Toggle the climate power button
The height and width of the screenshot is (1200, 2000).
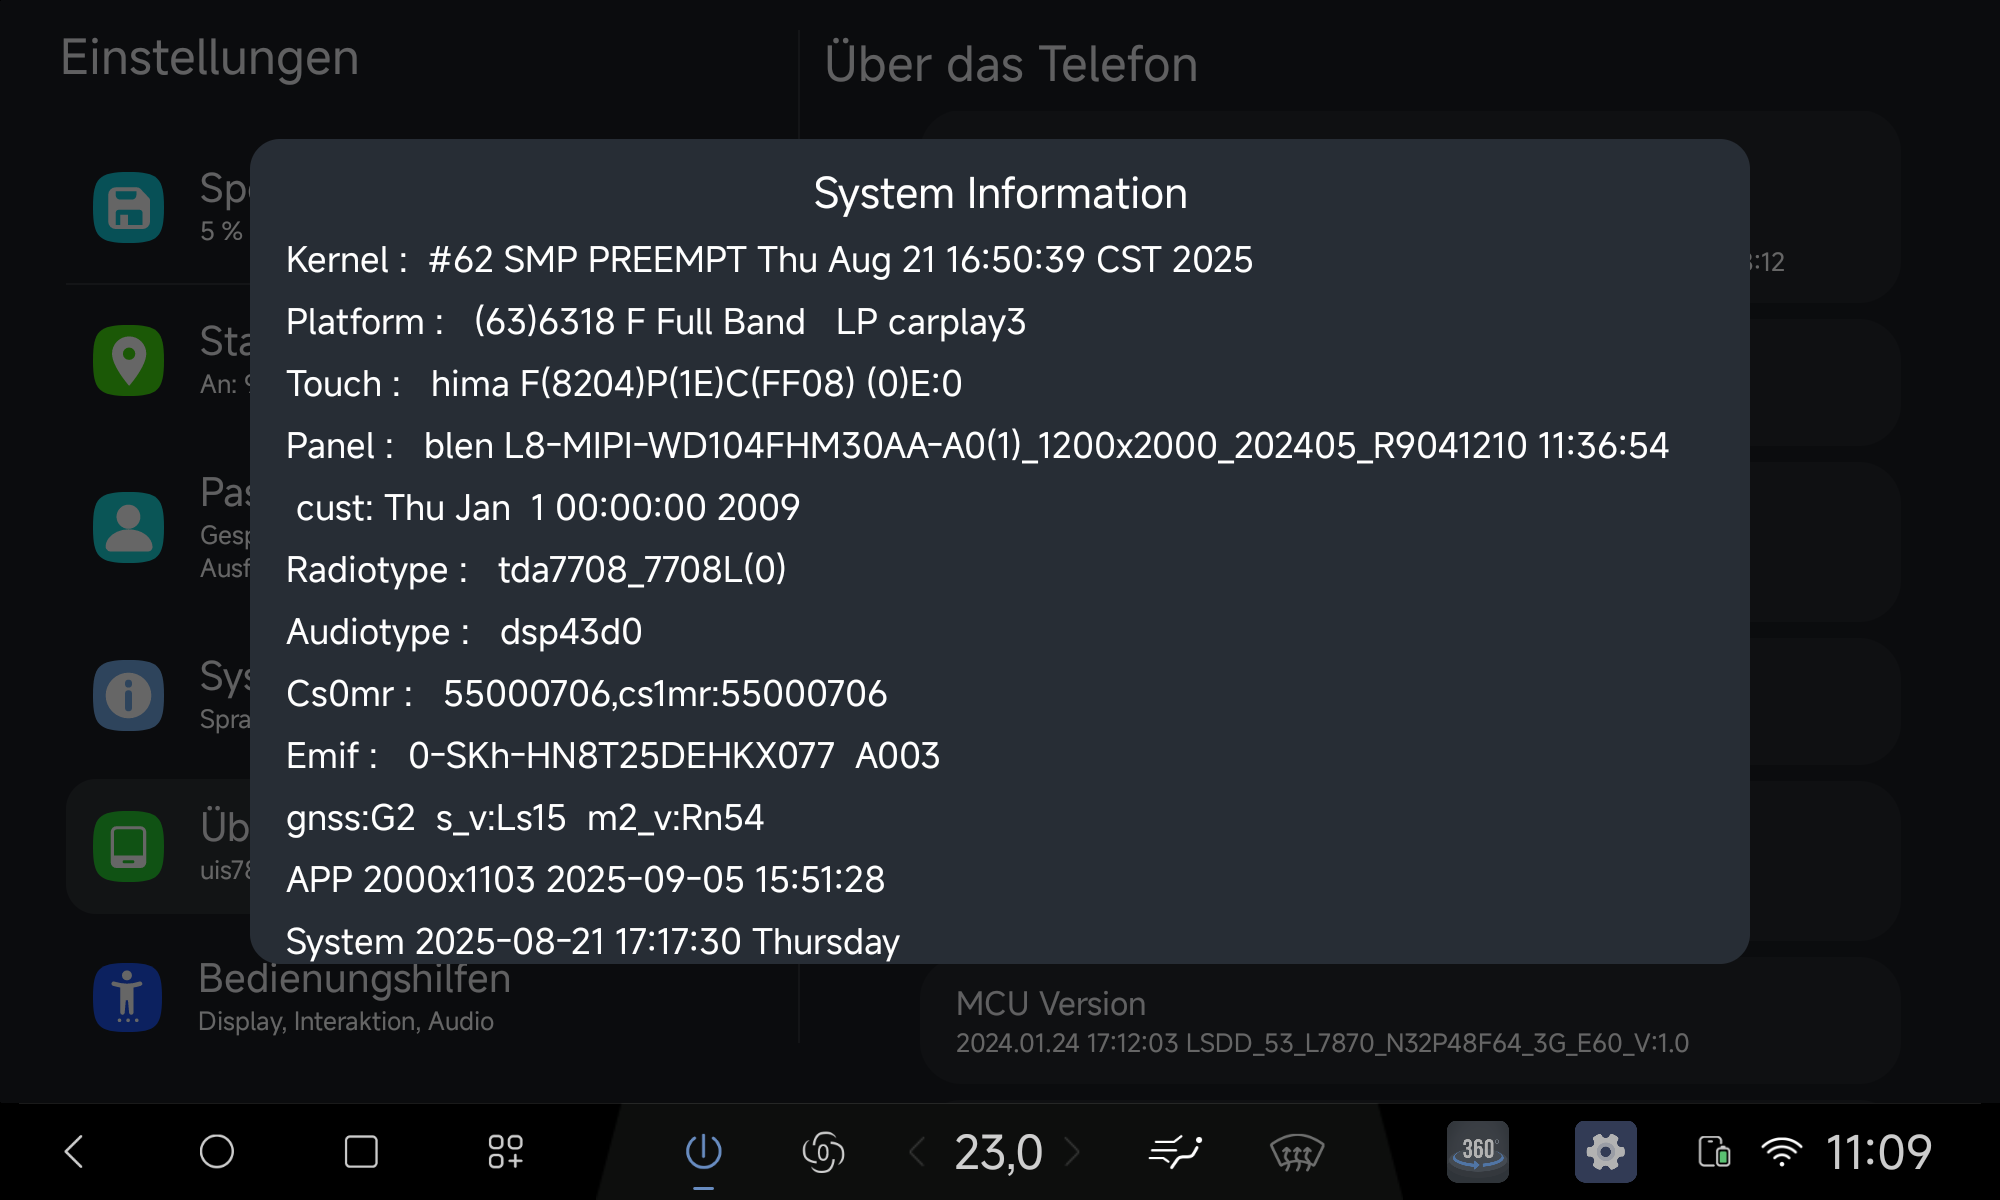(703, 1151)
